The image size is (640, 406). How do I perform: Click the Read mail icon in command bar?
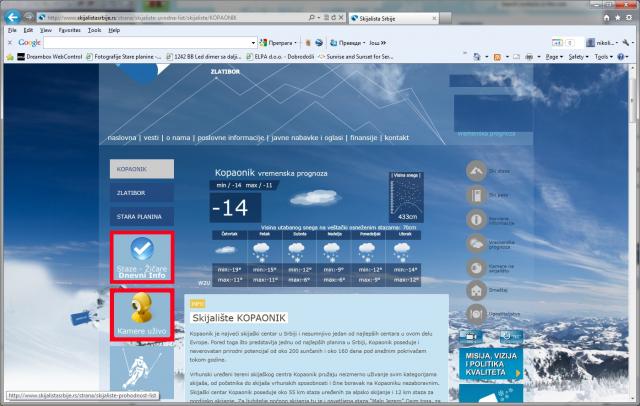click(516, 57)
